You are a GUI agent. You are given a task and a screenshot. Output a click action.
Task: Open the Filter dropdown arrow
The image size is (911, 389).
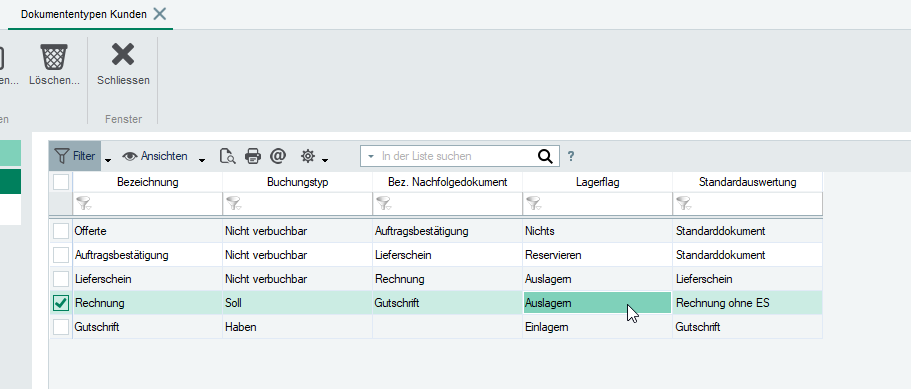click(x=108, y=160)
